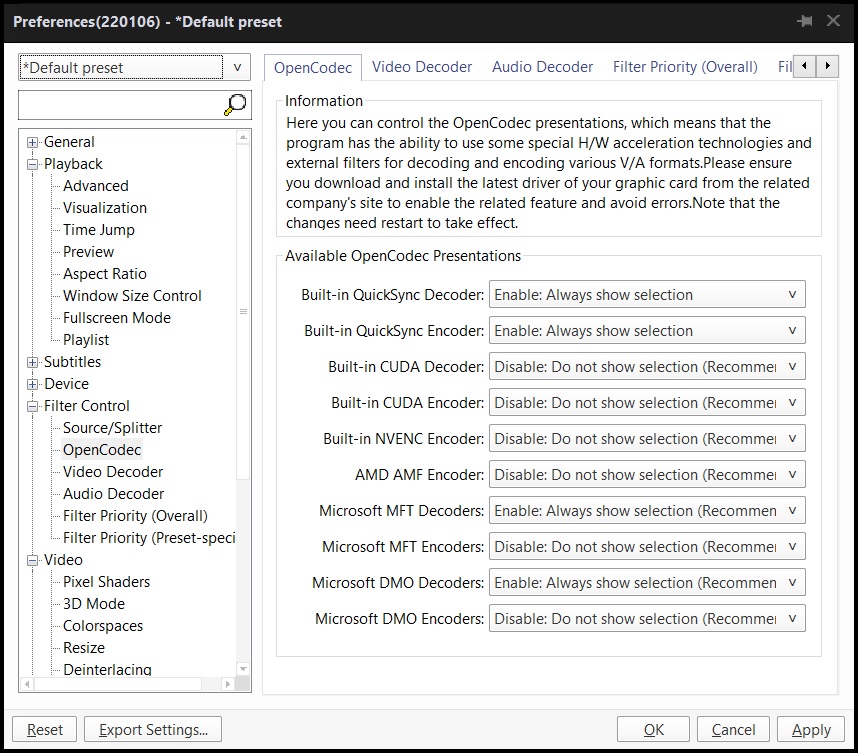
Task: Open the Default preset dropdown
Action: coord(135,68)
